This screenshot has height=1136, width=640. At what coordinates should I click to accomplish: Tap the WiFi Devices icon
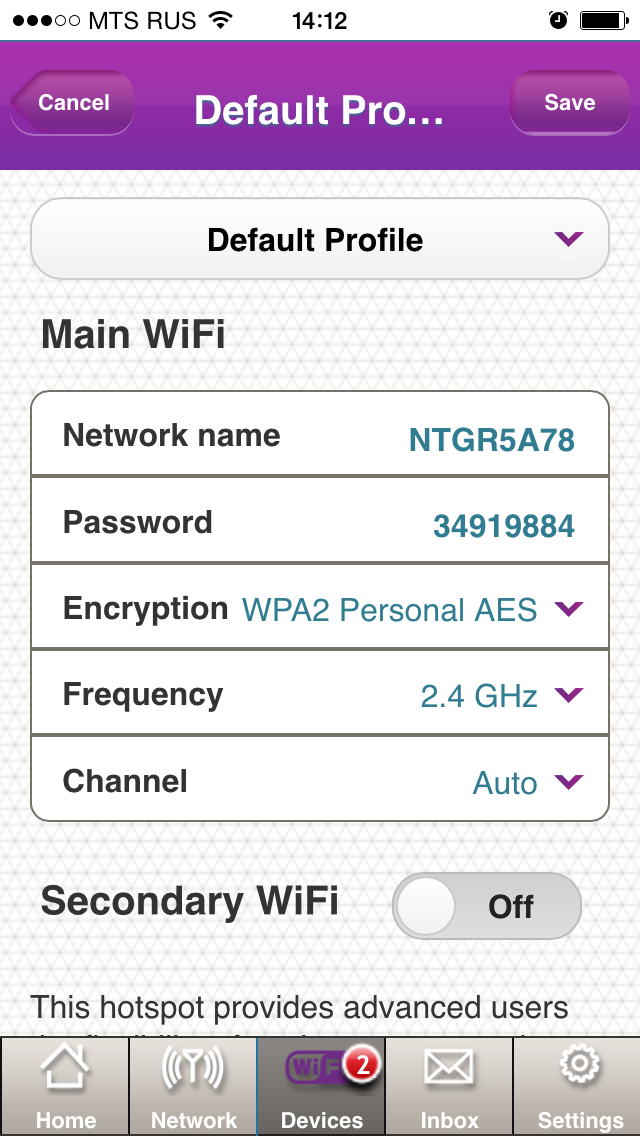tap(312, 1070)
